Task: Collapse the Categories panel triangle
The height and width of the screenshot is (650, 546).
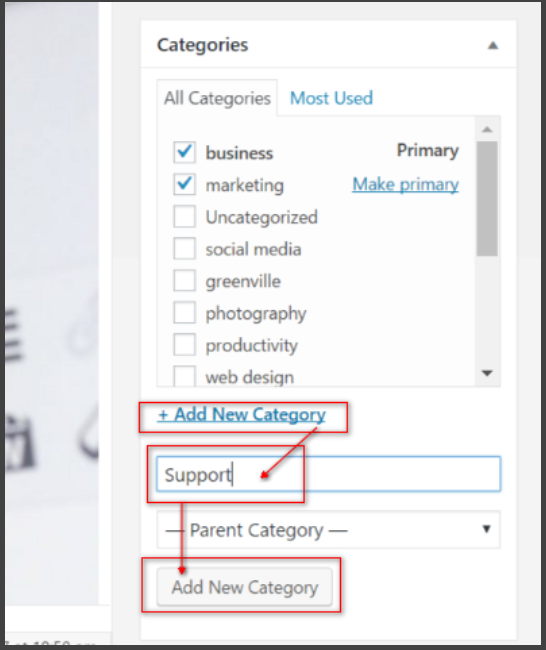Action: click(493, 46)
